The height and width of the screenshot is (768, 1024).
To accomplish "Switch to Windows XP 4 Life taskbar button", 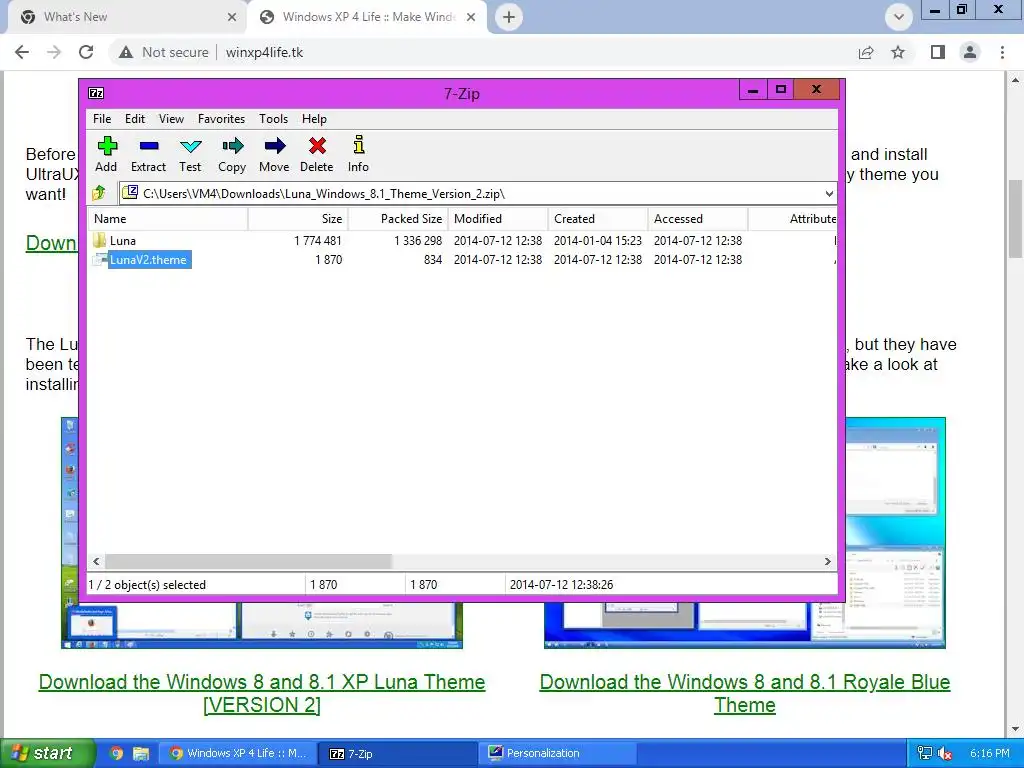I will pyautogui.click(x=239, y=753).
